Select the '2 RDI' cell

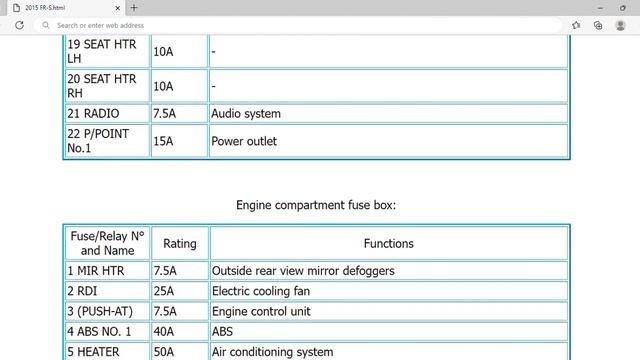pos(107,291)
